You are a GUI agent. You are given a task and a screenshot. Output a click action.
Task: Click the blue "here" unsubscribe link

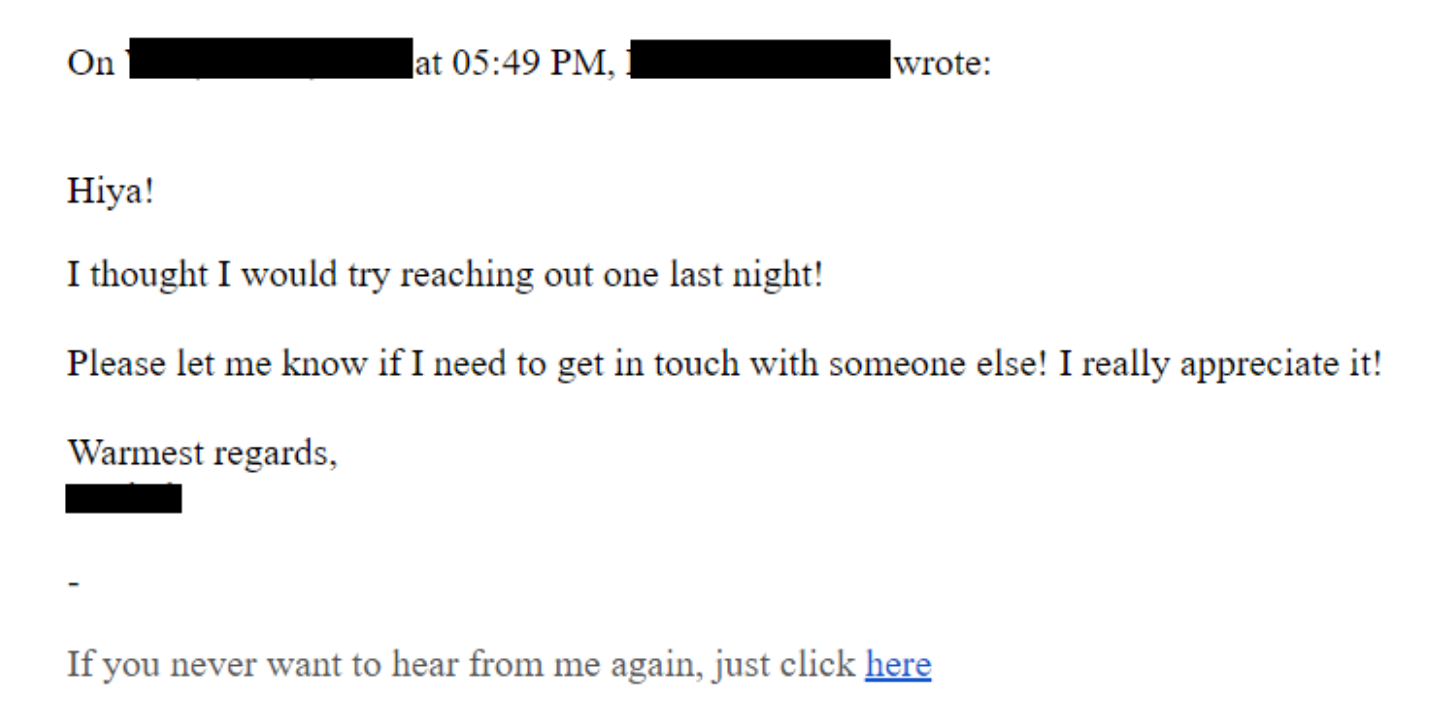click(898, 664)
